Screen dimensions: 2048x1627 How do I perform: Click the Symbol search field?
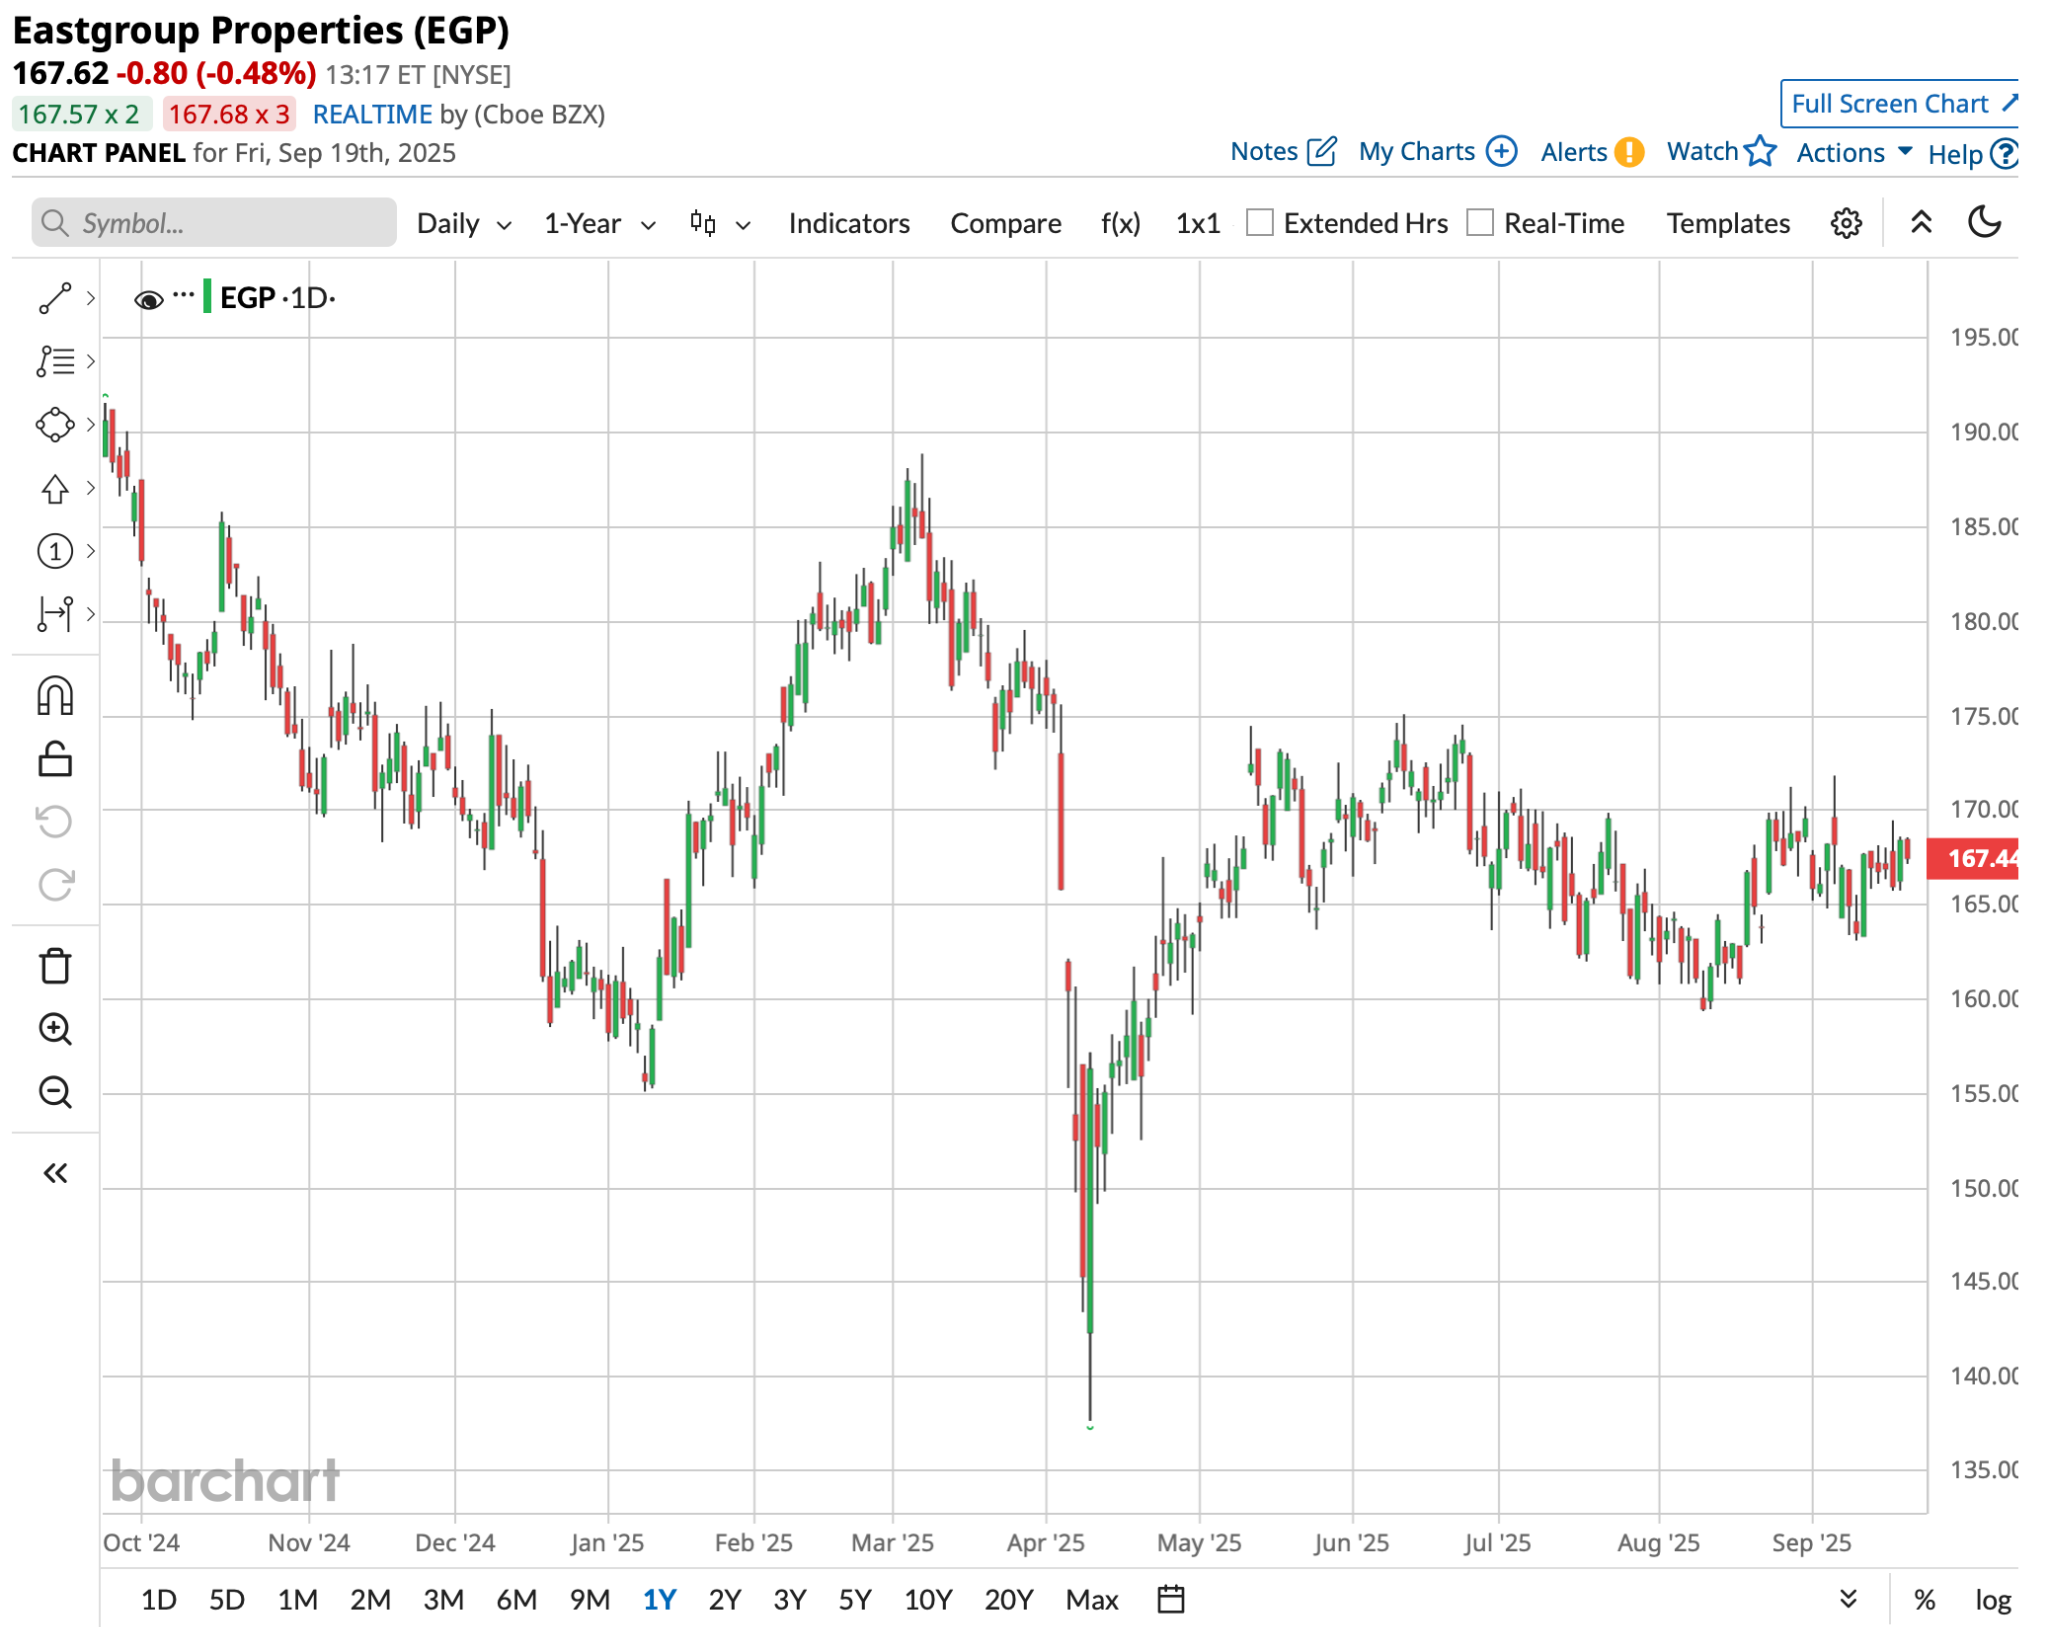[214, 222]
